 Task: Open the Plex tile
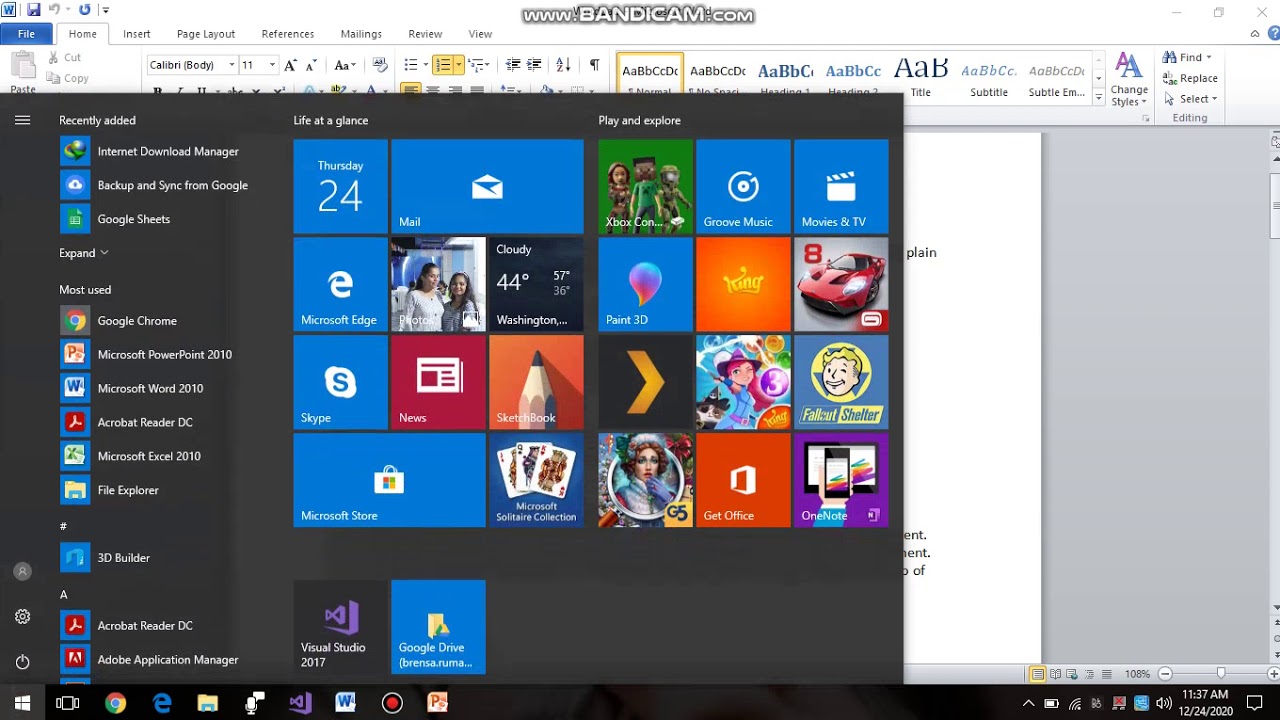(x=645, y=382)
